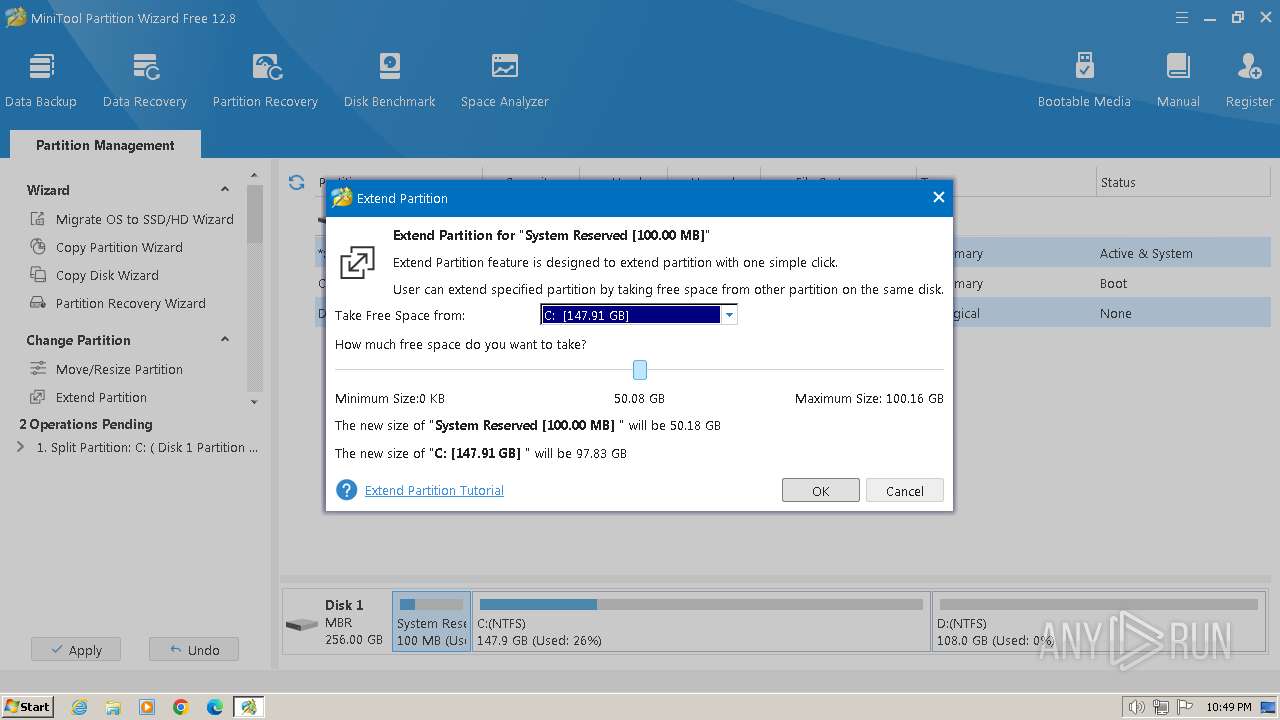Image resolution: width=1280 pixels, height=720 pixels.
Task: Open the Space Analyzer
Action: coord(505,79)
